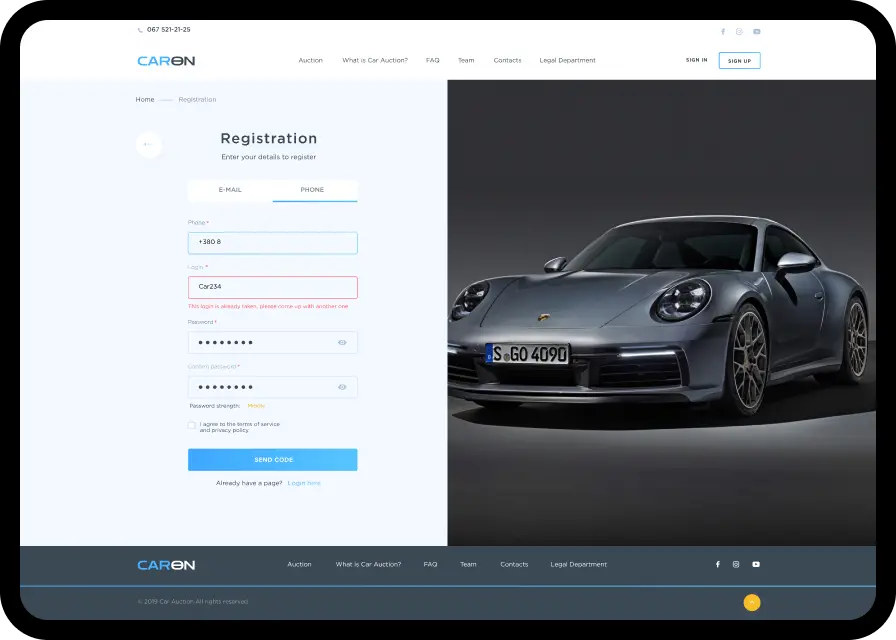The image size is (896, 640).
Task: Click the SIGN IN link
Action: point(697,60)
